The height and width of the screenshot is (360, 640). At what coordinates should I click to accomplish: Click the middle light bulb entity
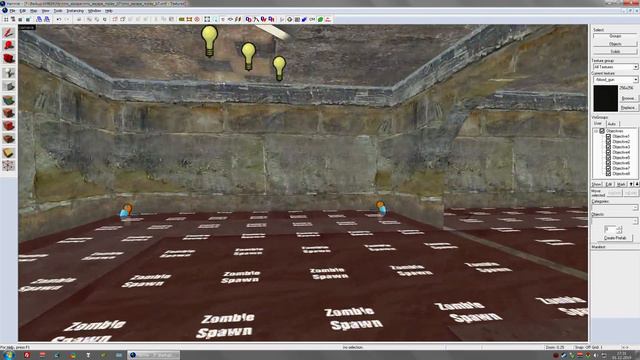pos(248,56)
